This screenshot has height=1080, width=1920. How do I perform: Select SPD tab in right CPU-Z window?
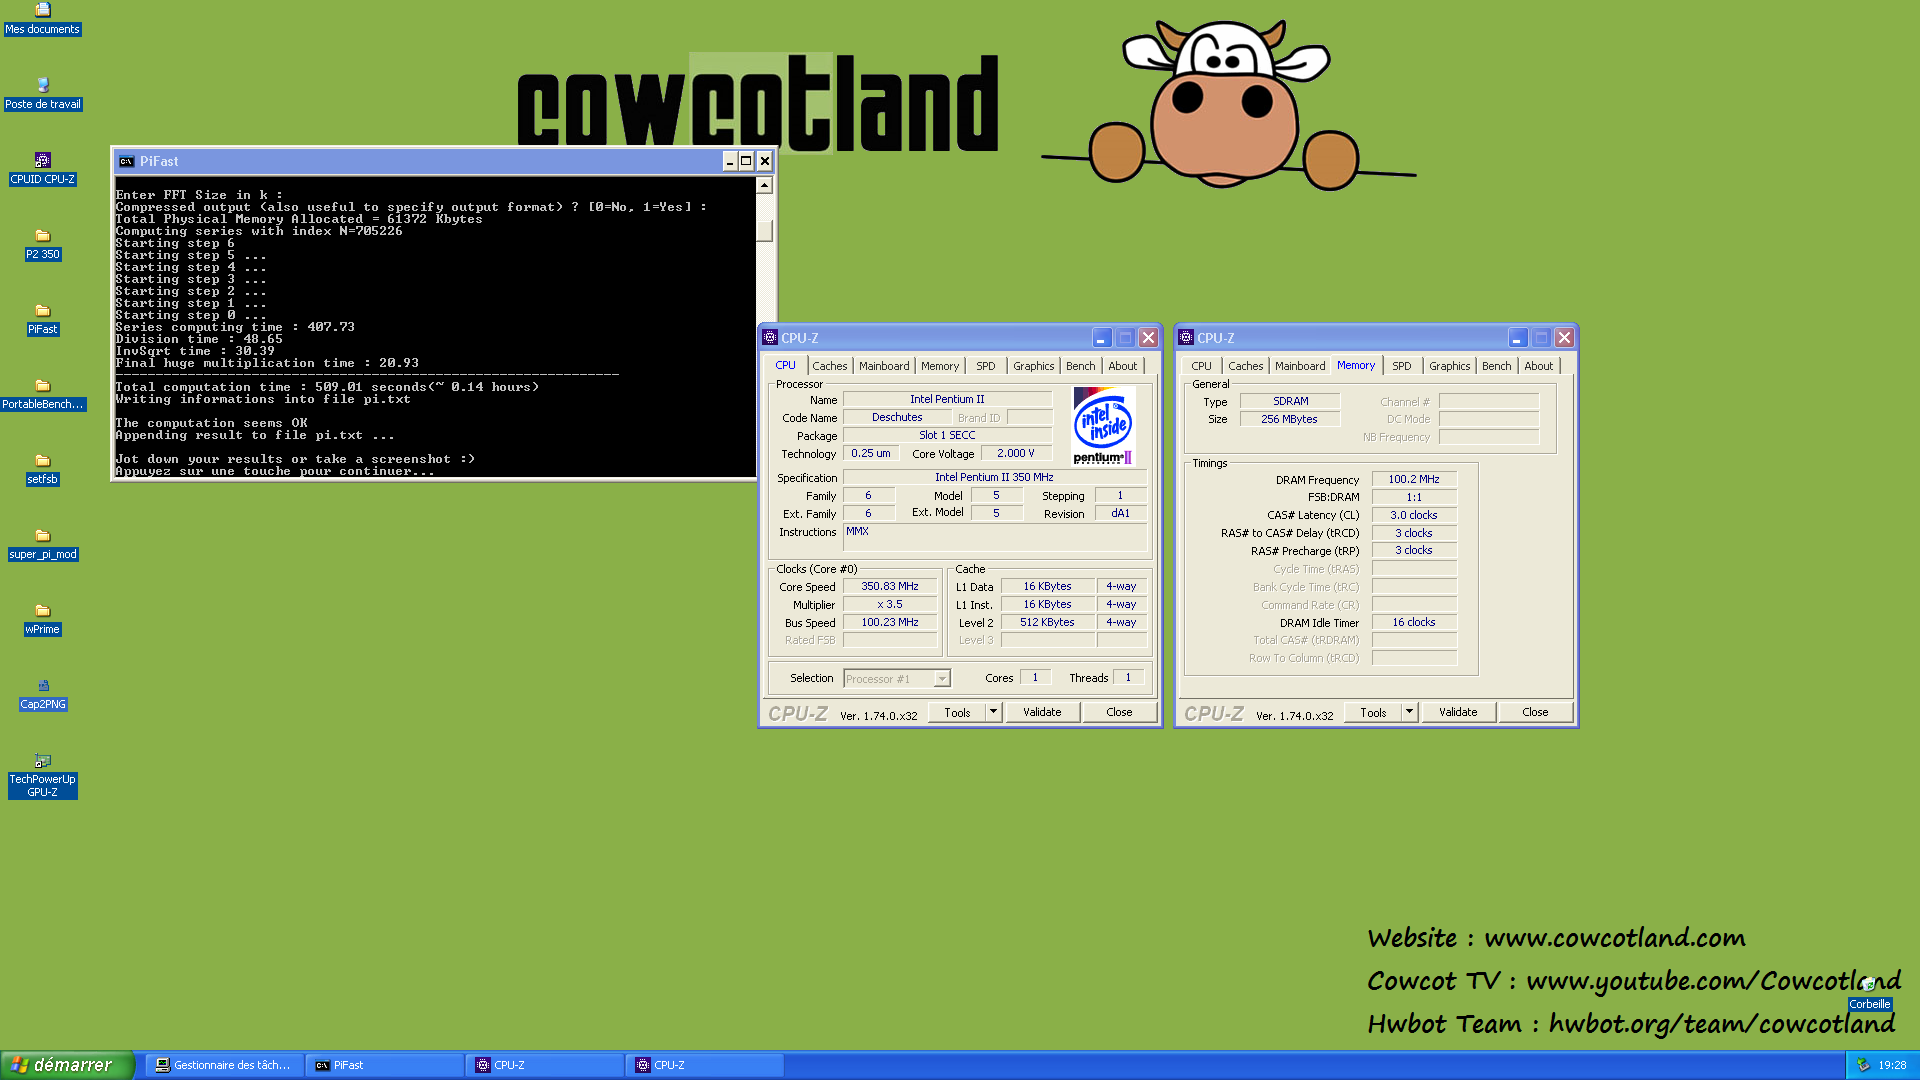[x=1402, y=366]
